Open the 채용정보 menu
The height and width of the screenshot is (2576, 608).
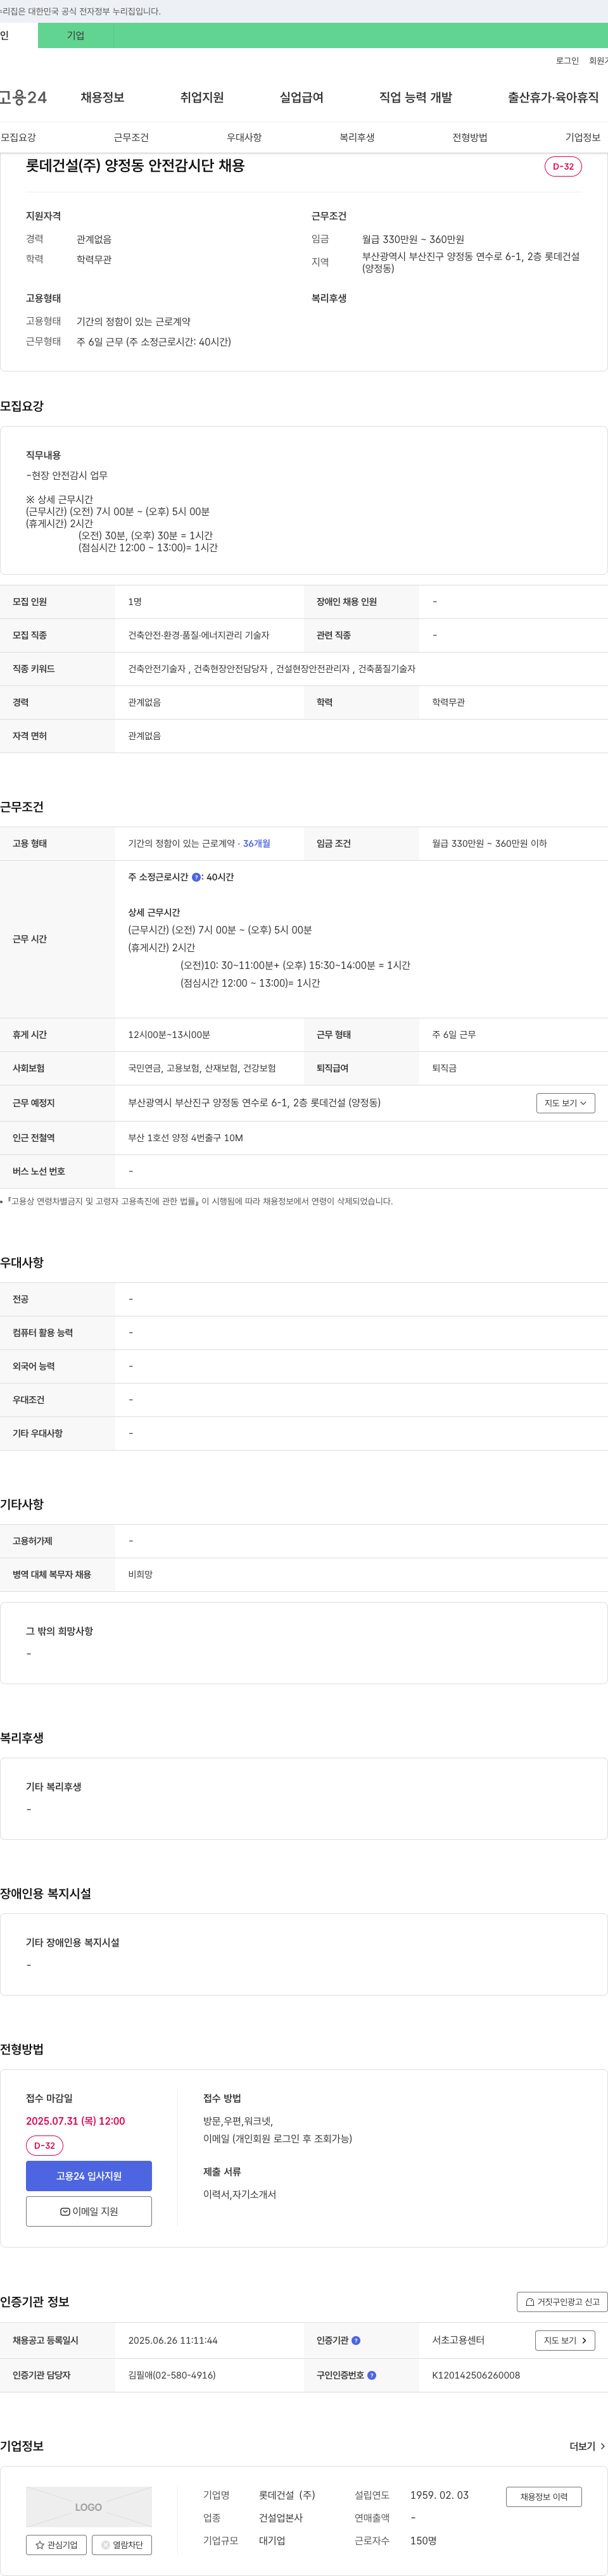102,97
